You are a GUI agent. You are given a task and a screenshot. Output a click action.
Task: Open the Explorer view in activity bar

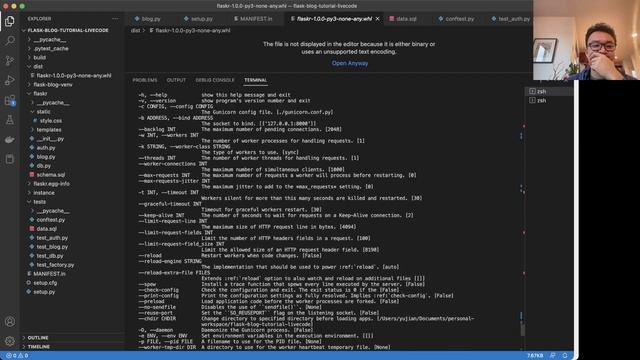click(10, 21)
